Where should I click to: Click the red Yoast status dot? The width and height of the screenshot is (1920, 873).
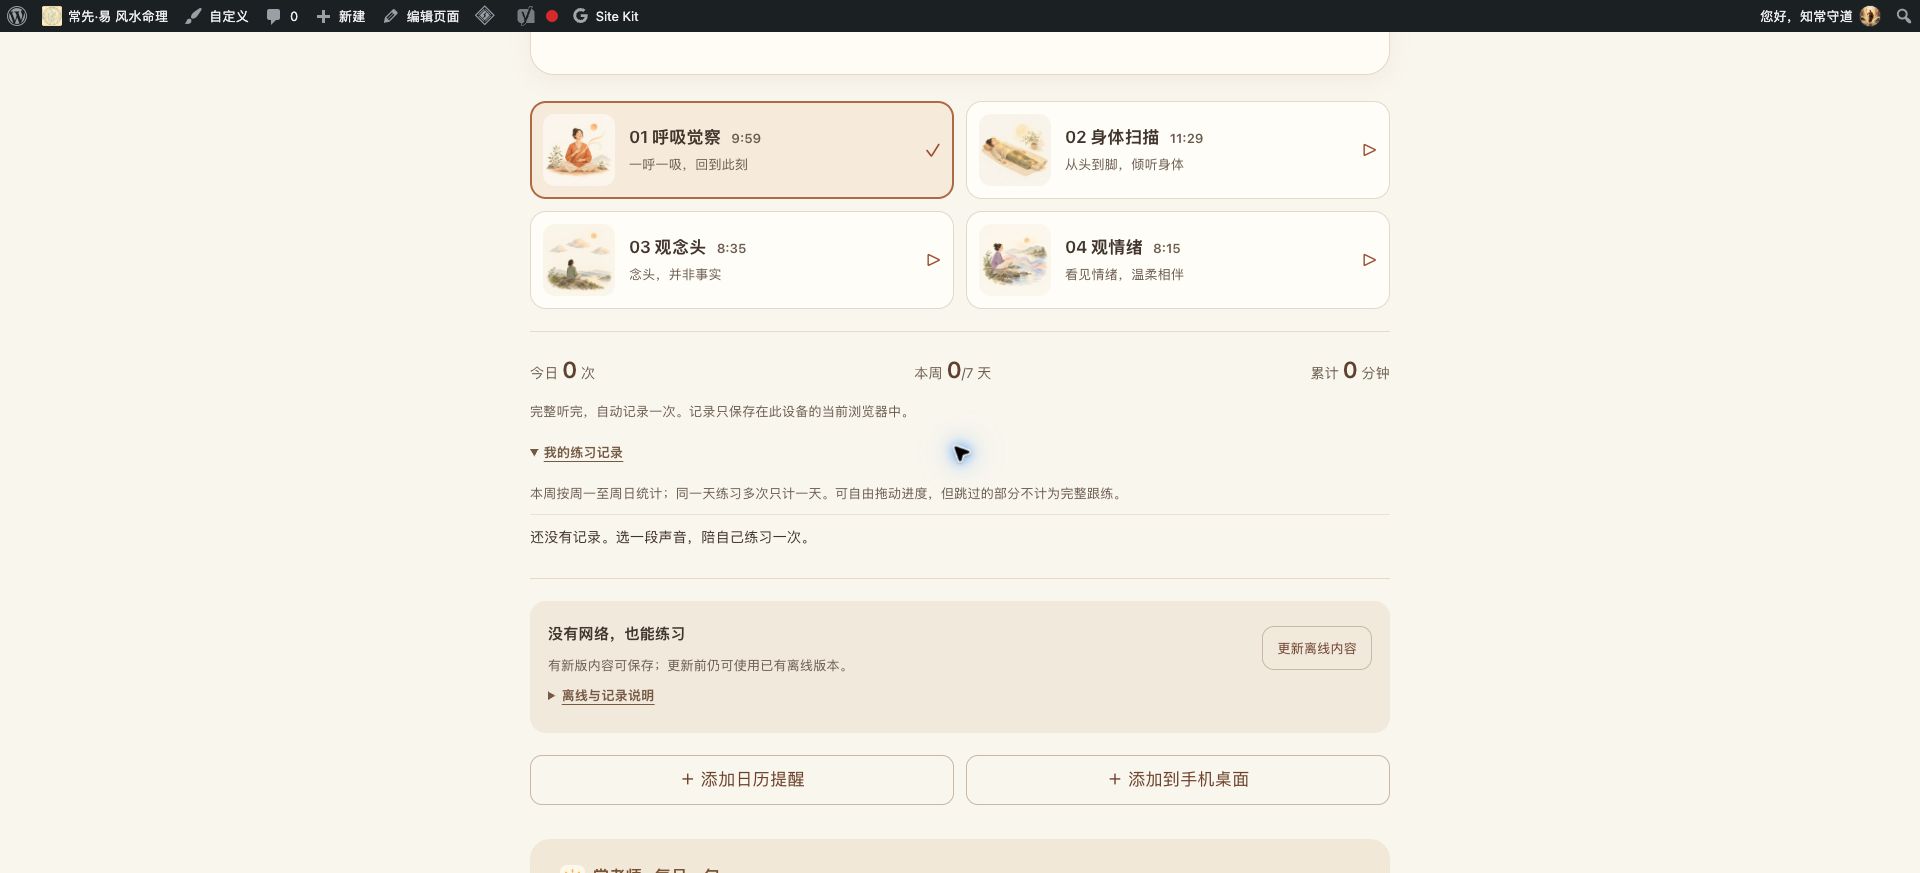tap(552, 16)
